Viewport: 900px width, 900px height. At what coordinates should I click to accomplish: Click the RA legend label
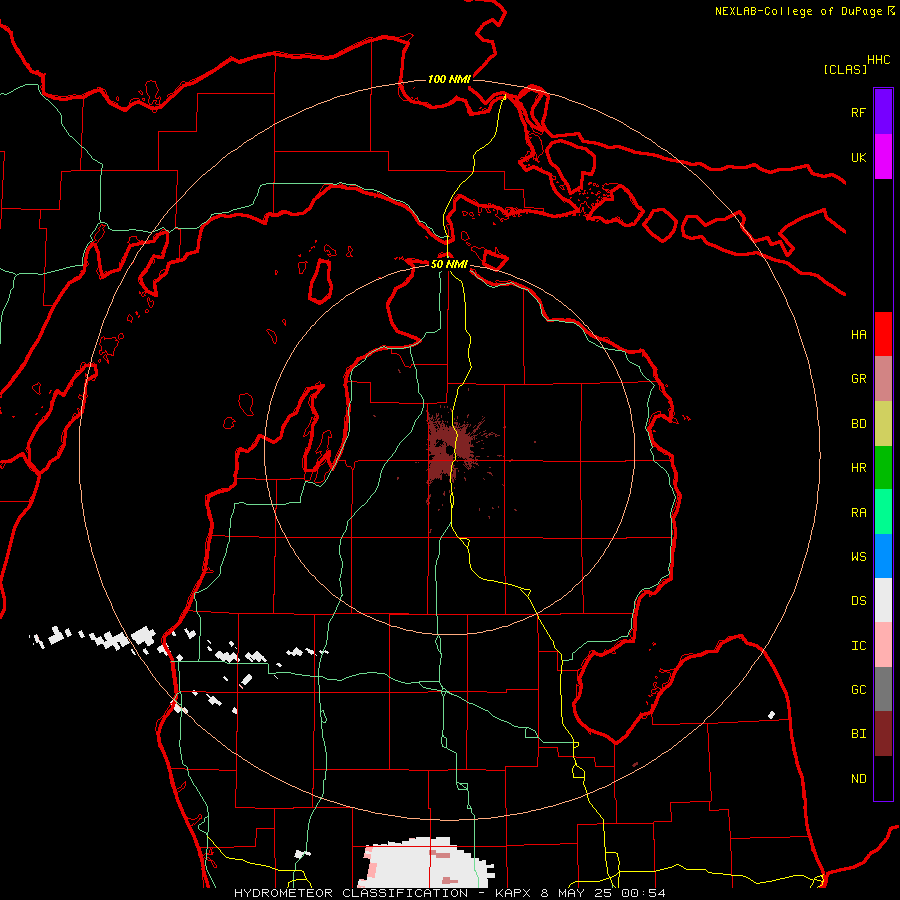[858, 513]
